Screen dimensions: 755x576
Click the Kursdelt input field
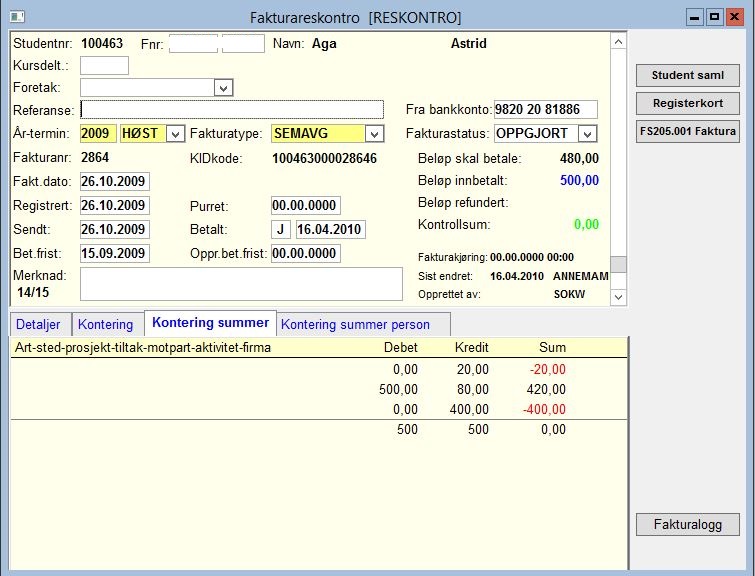(x=104, y=65)
